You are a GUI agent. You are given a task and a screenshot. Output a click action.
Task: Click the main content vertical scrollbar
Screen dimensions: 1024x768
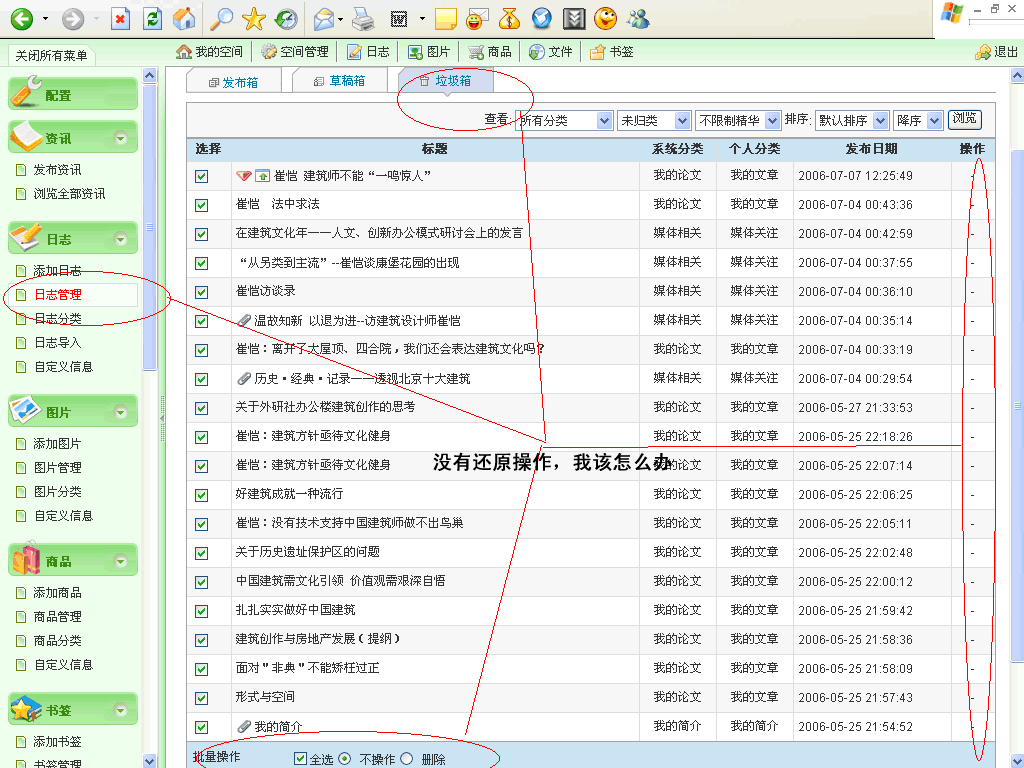[x=1016, y=400]
